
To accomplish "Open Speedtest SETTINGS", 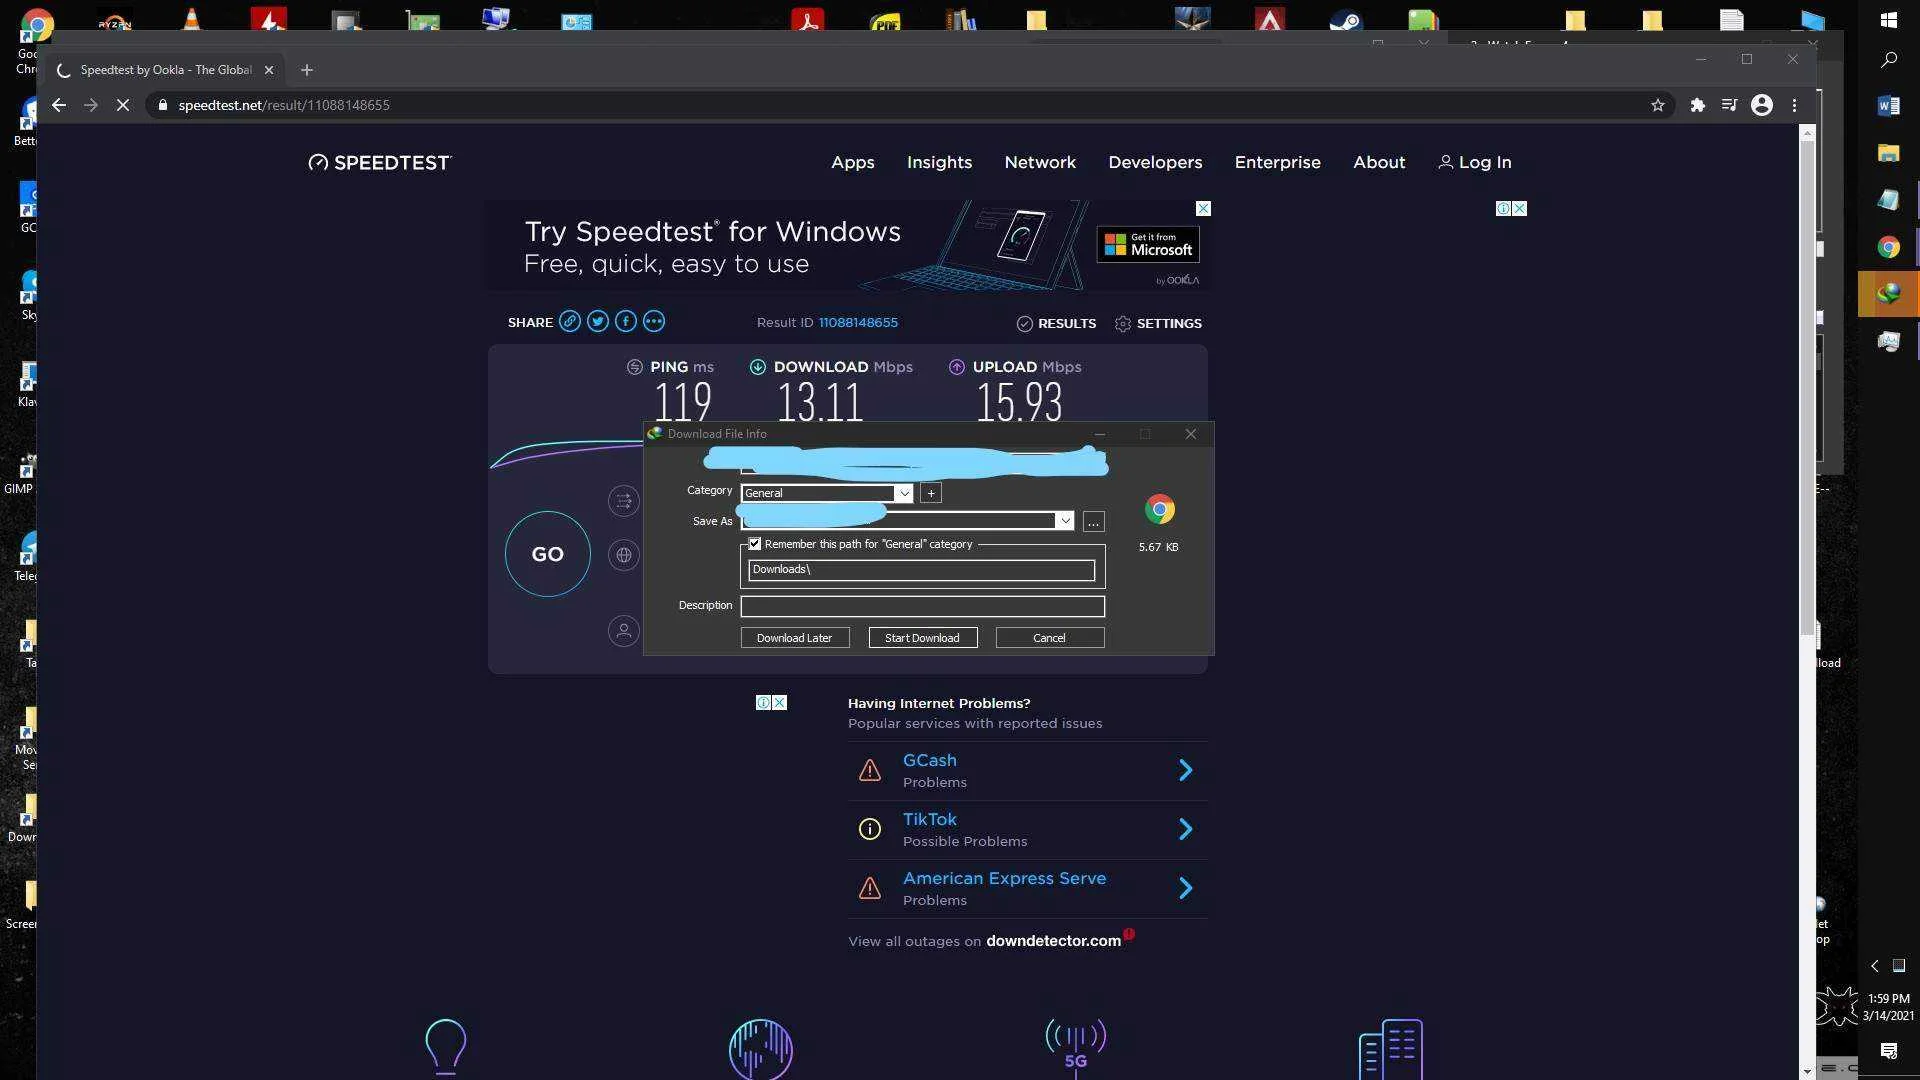I will (x=1158, y=323).
